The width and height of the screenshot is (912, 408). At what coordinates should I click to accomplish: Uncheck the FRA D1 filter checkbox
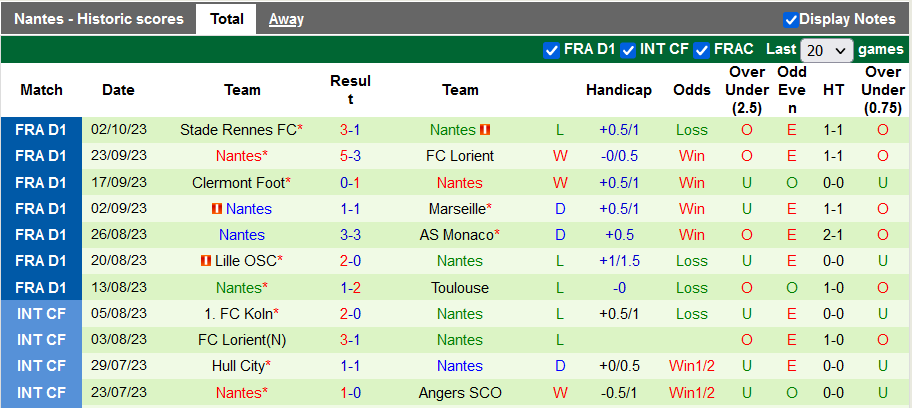pyautogui.click(x=551, y=50)
